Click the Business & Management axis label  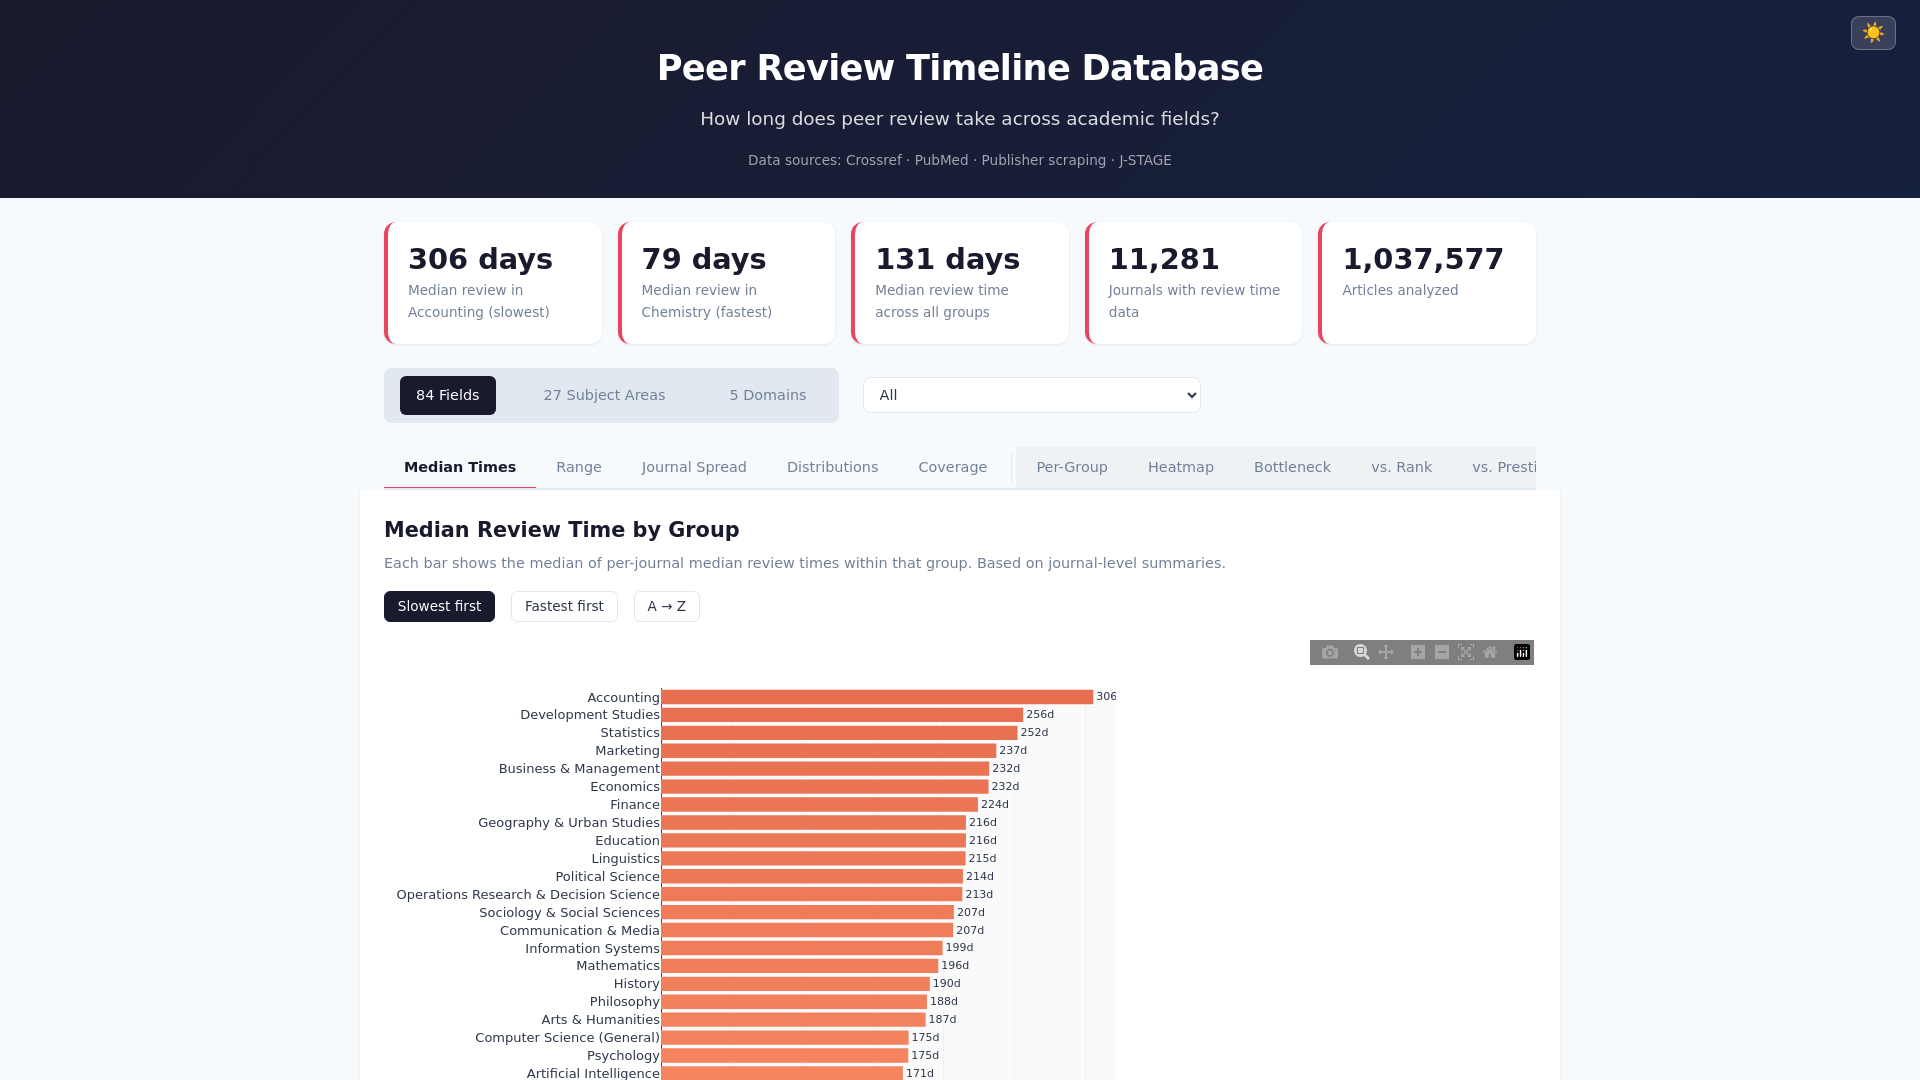[x=579, y=769]
